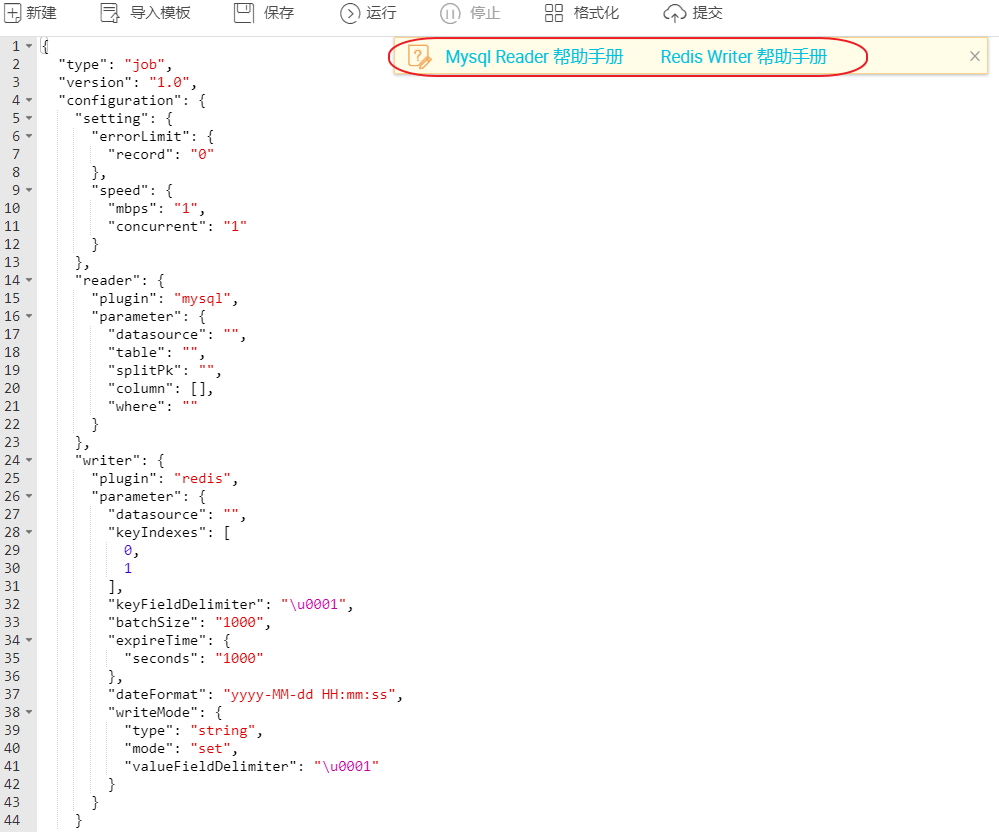Click the yyyy-MM-dd HH:mm:ss dateFormat value
The image size is (999, 832).
tap(310, 694)
